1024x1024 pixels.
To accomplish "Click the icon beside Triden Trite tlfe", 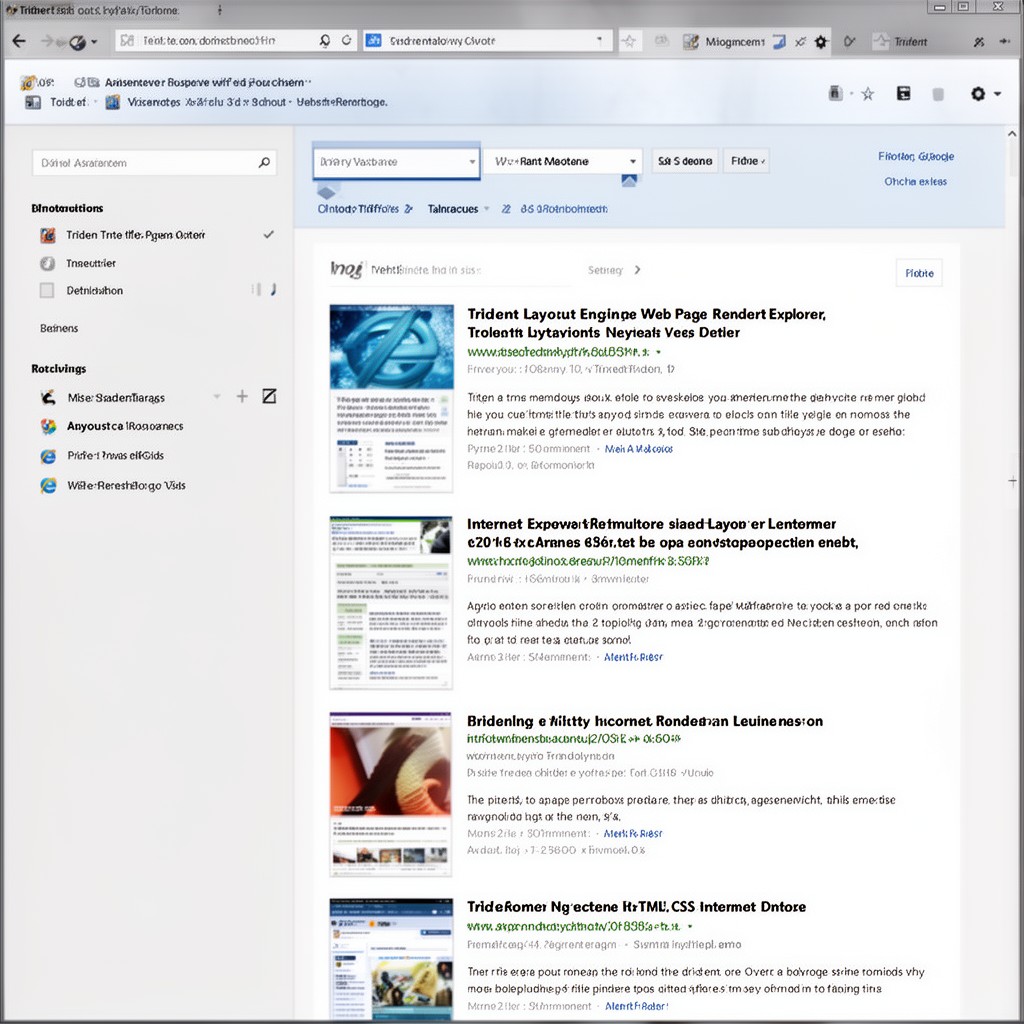I will point(48,235).
